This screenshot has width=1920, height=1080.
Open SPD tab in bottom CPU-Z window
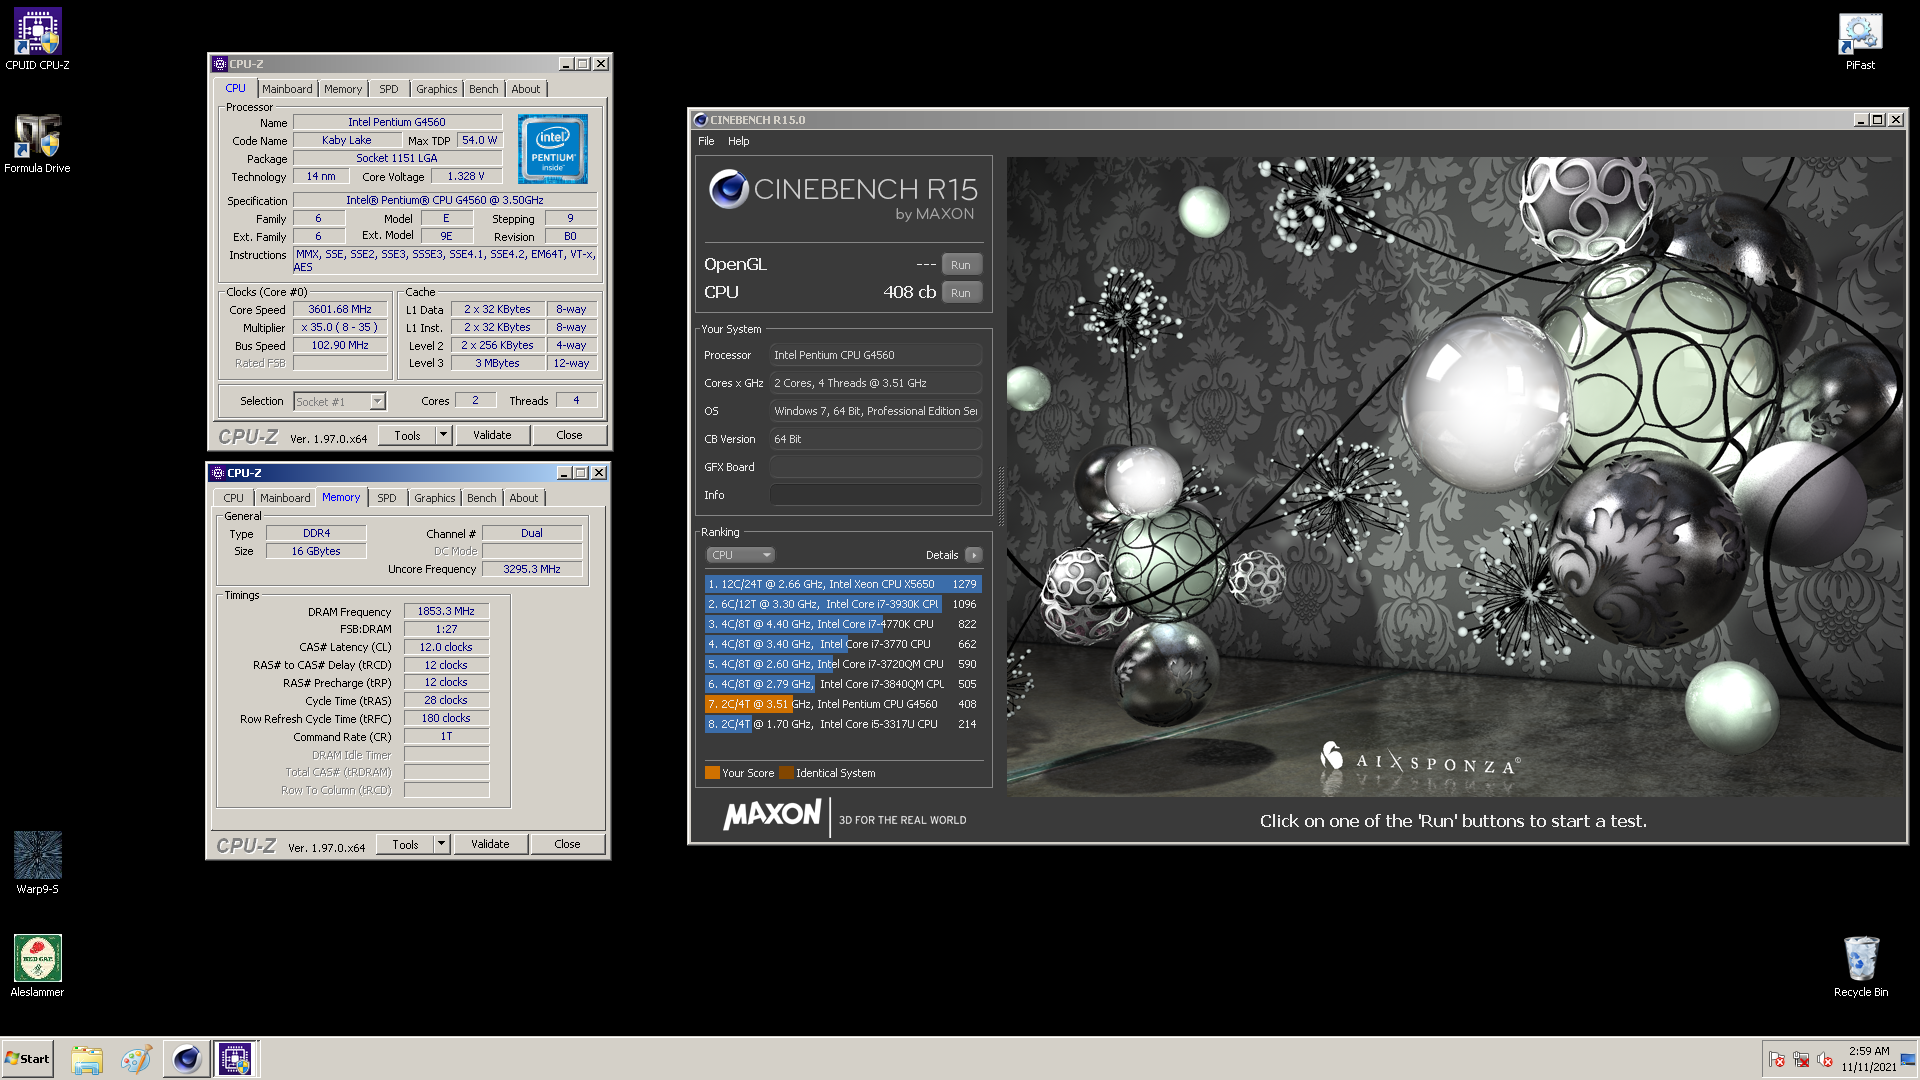[387, 498]
